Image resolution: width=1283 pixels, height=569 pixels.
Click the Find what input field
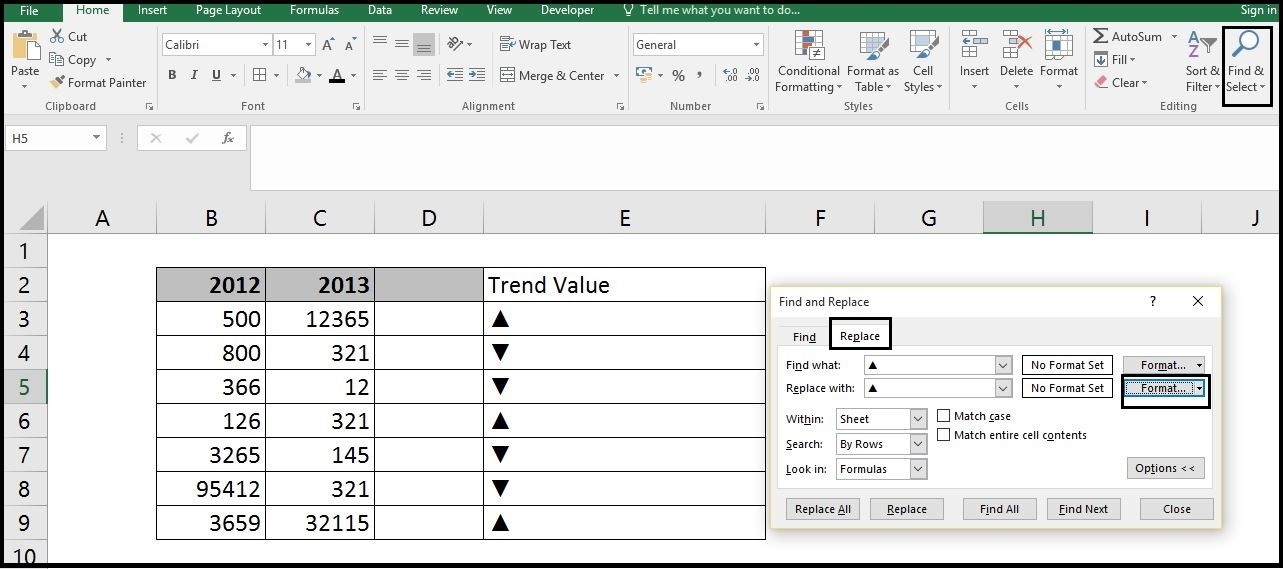pyautogui.click(x=930, y=365)
